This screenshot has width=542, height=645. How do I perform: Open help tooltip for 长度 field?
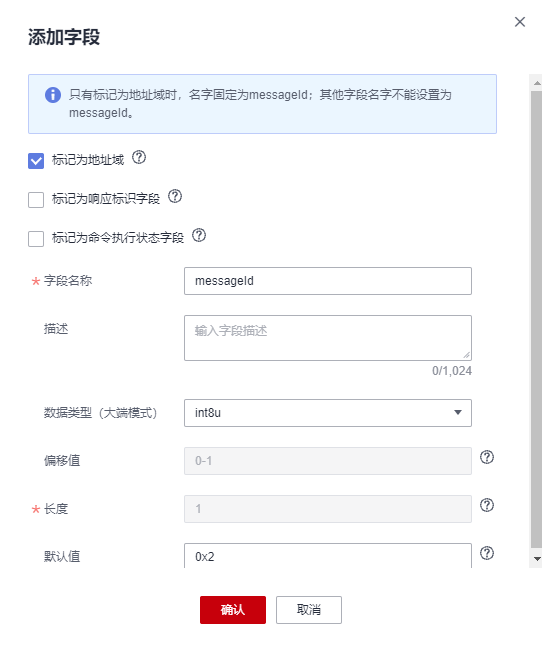[487, 505]
